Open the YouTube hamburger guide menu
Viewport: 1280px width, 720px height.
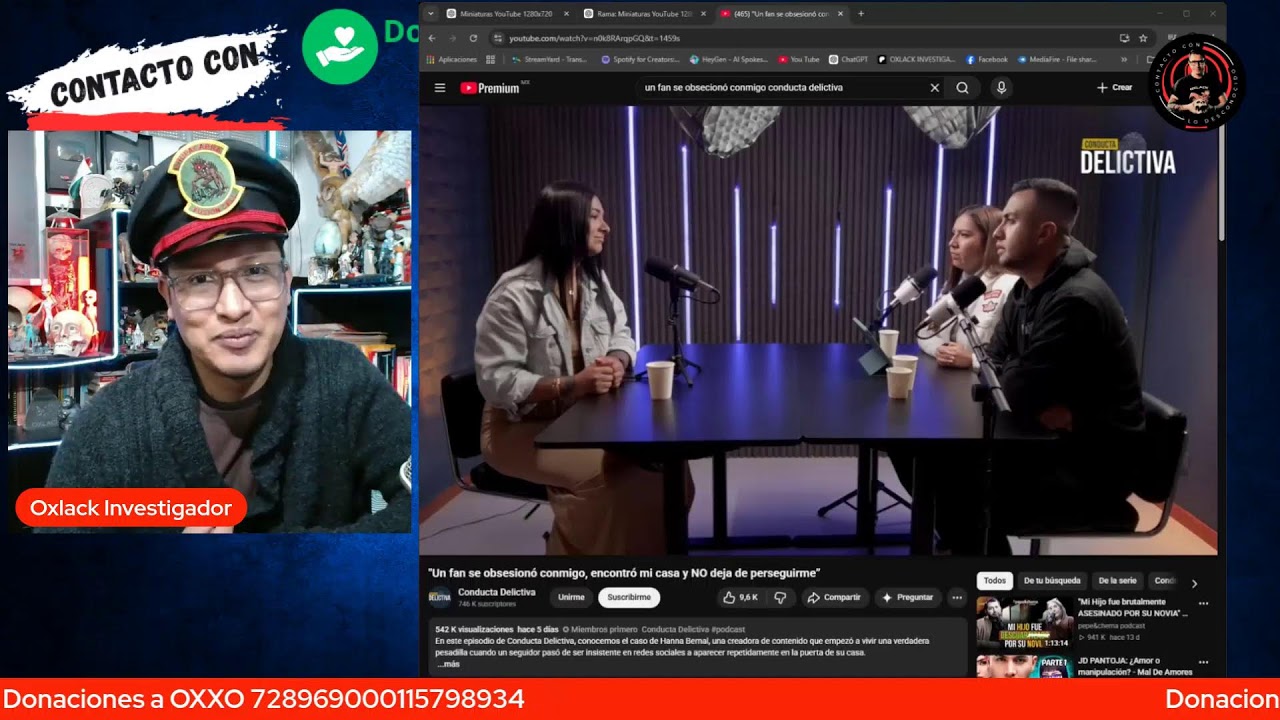(439, 88)
